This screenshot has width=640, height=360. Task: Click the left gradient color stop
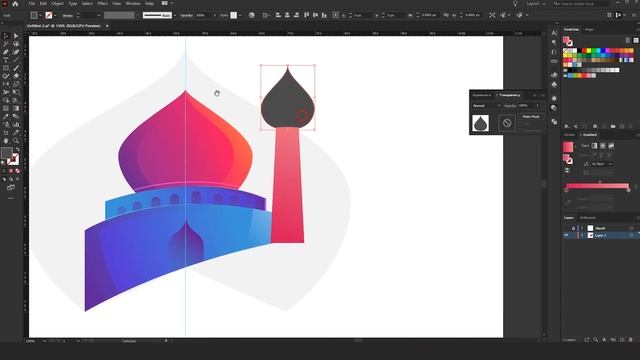pos(566,190)
